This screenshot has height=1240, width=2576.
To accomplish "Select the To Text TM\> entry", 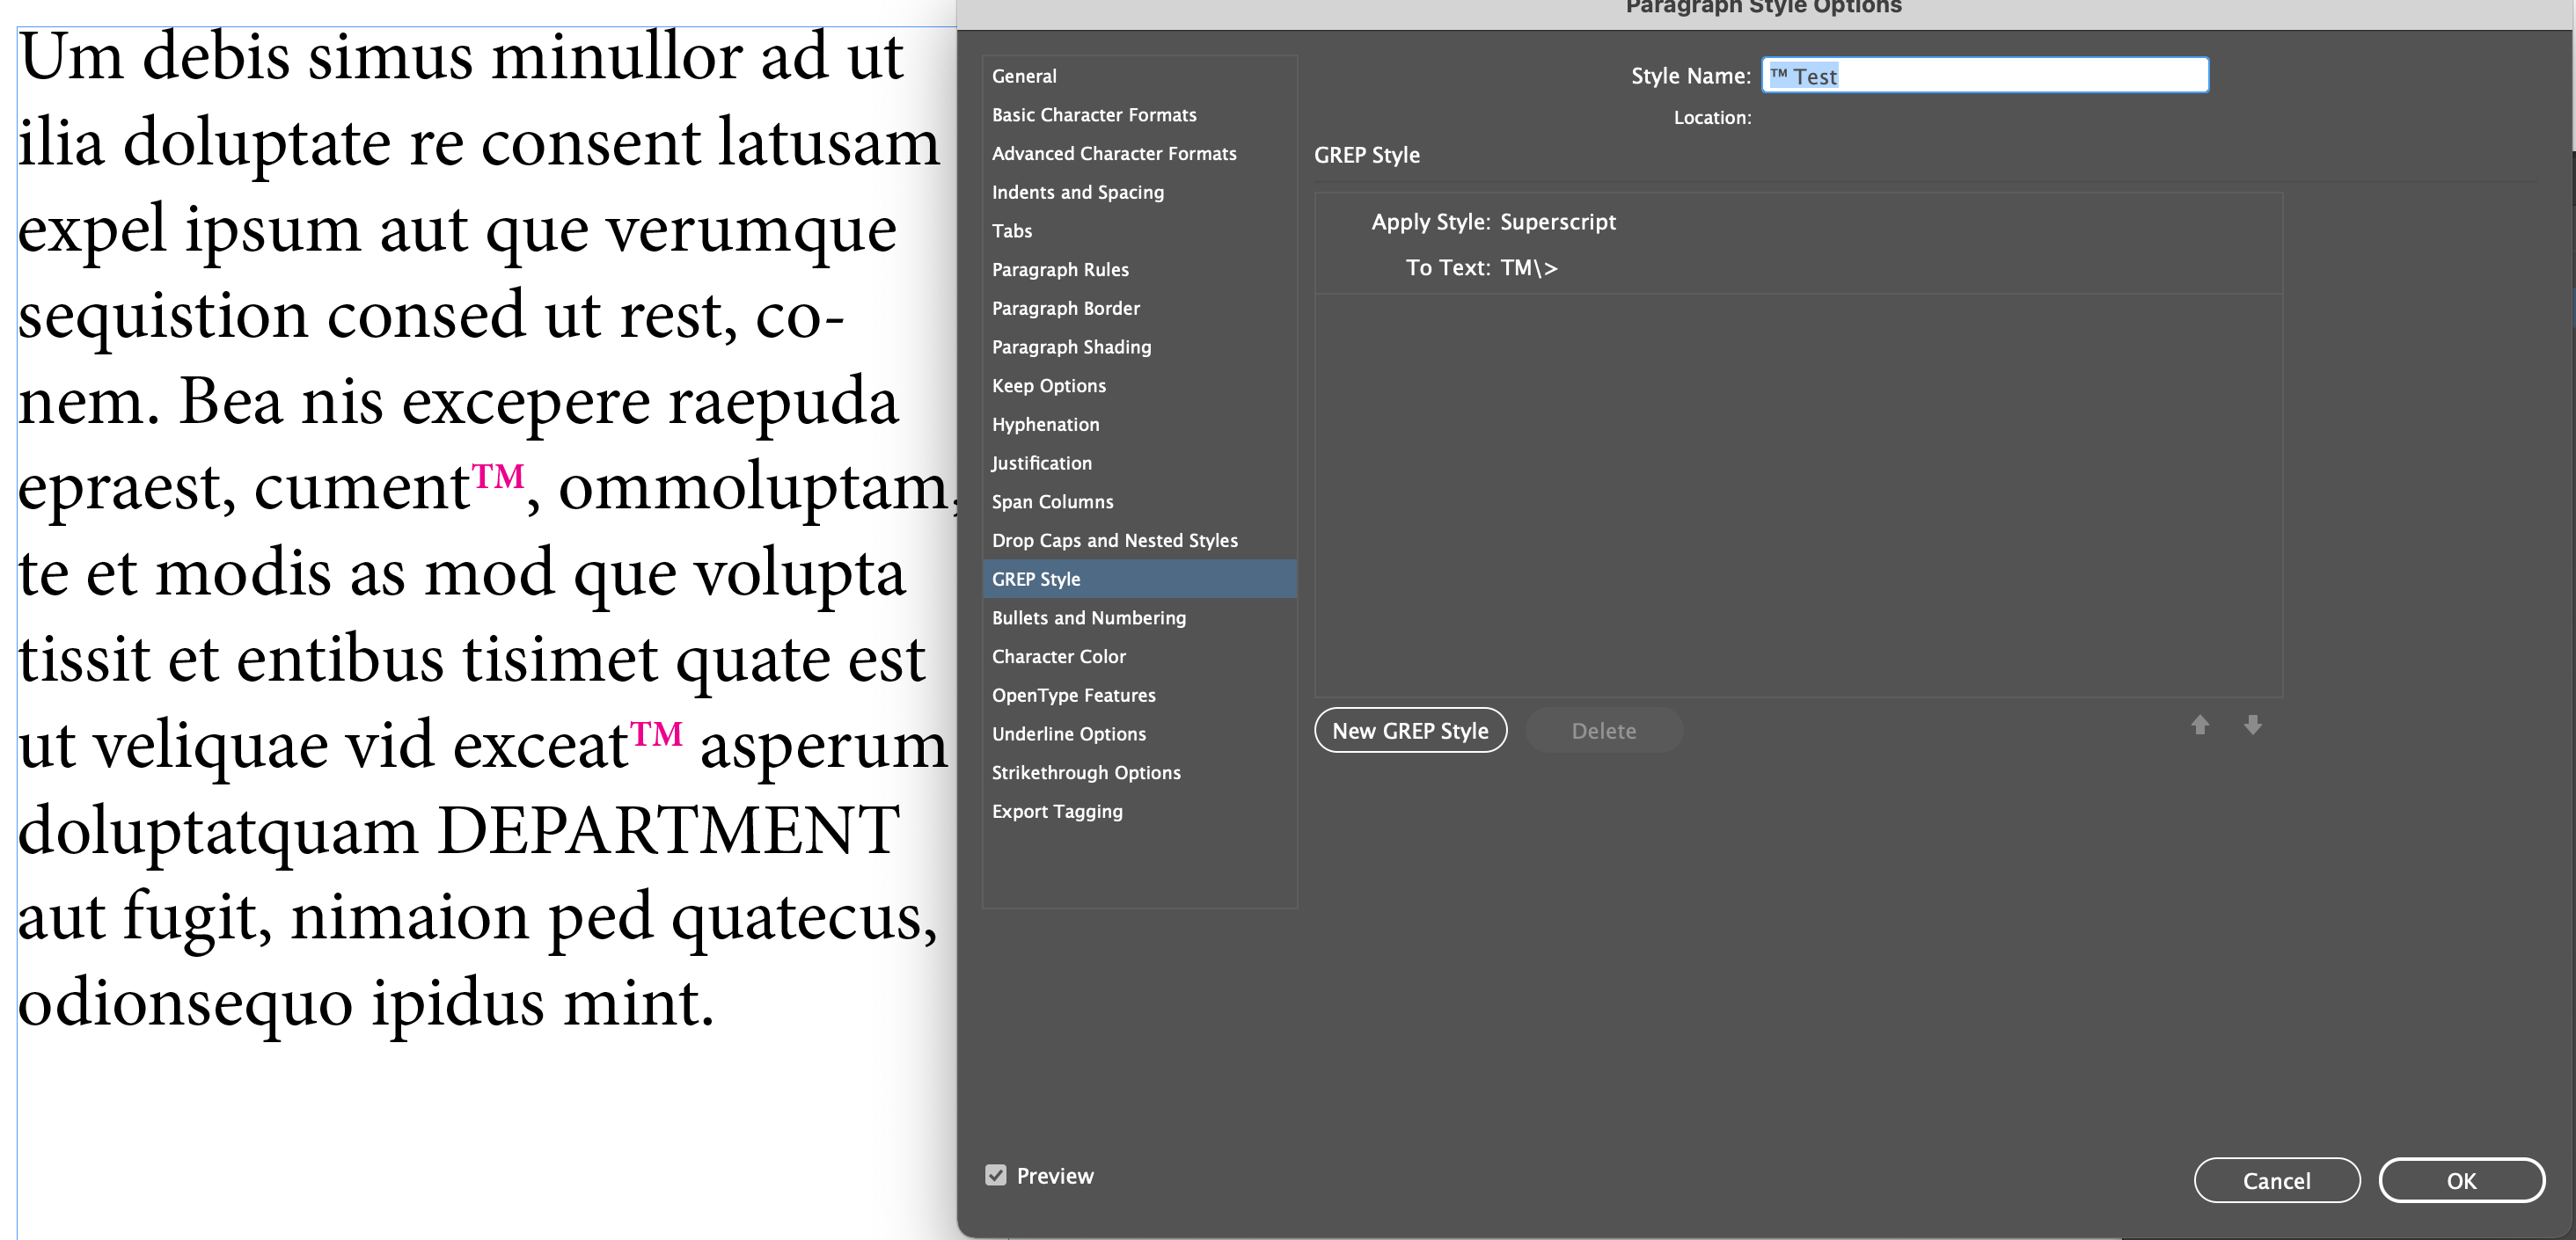I will coord(1528,268).
